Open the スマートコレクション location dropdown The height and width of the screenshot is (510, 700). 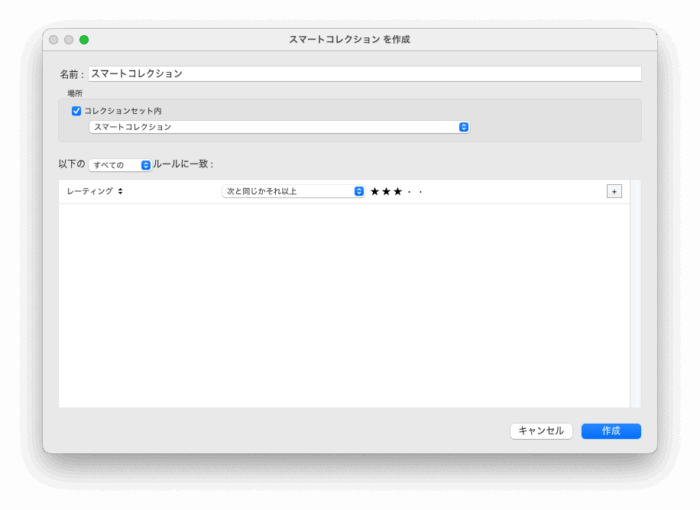pyautogui.click(x=279, y=127)
